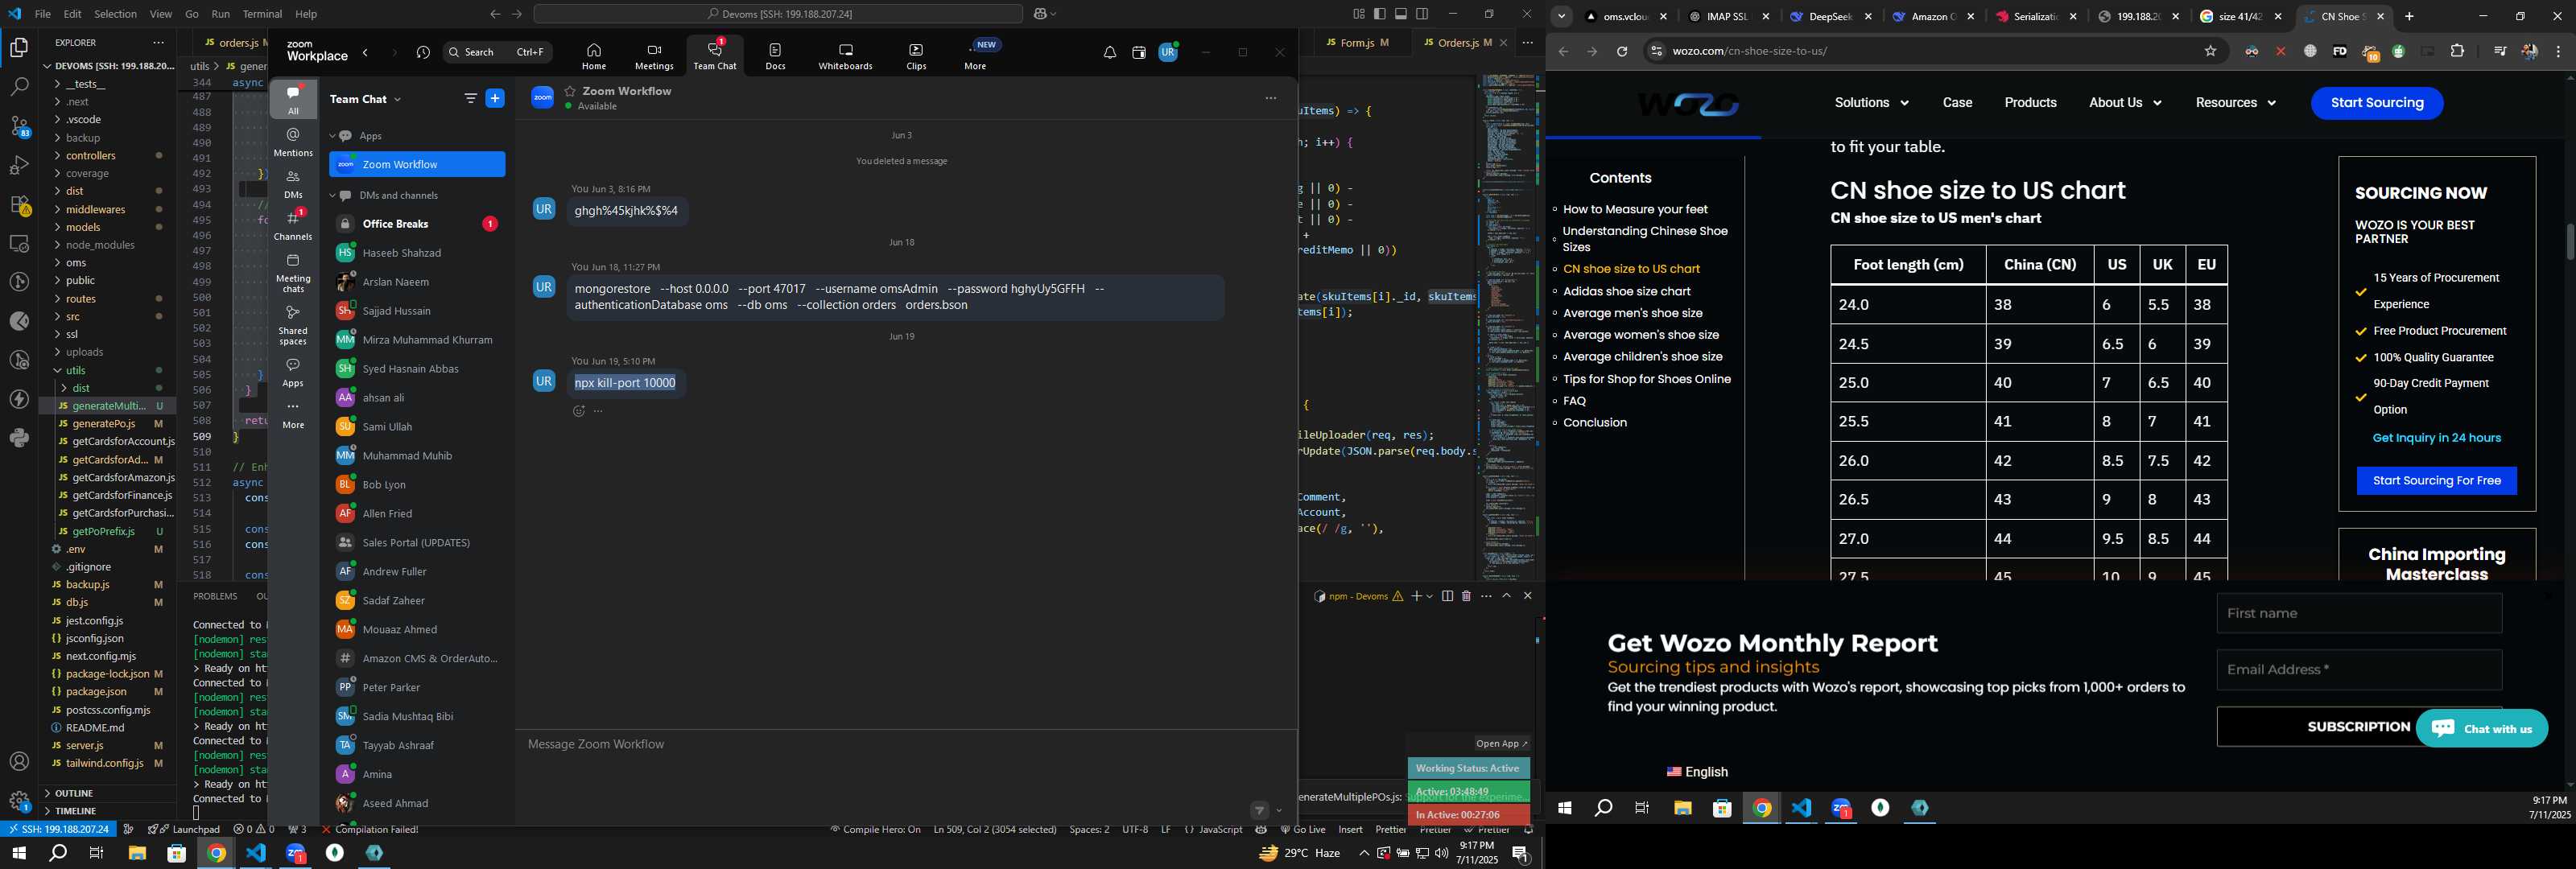This screenshot has height=869, width=2576.
Task: Open English language selector on Wozo page
Action: [1697, 772]
